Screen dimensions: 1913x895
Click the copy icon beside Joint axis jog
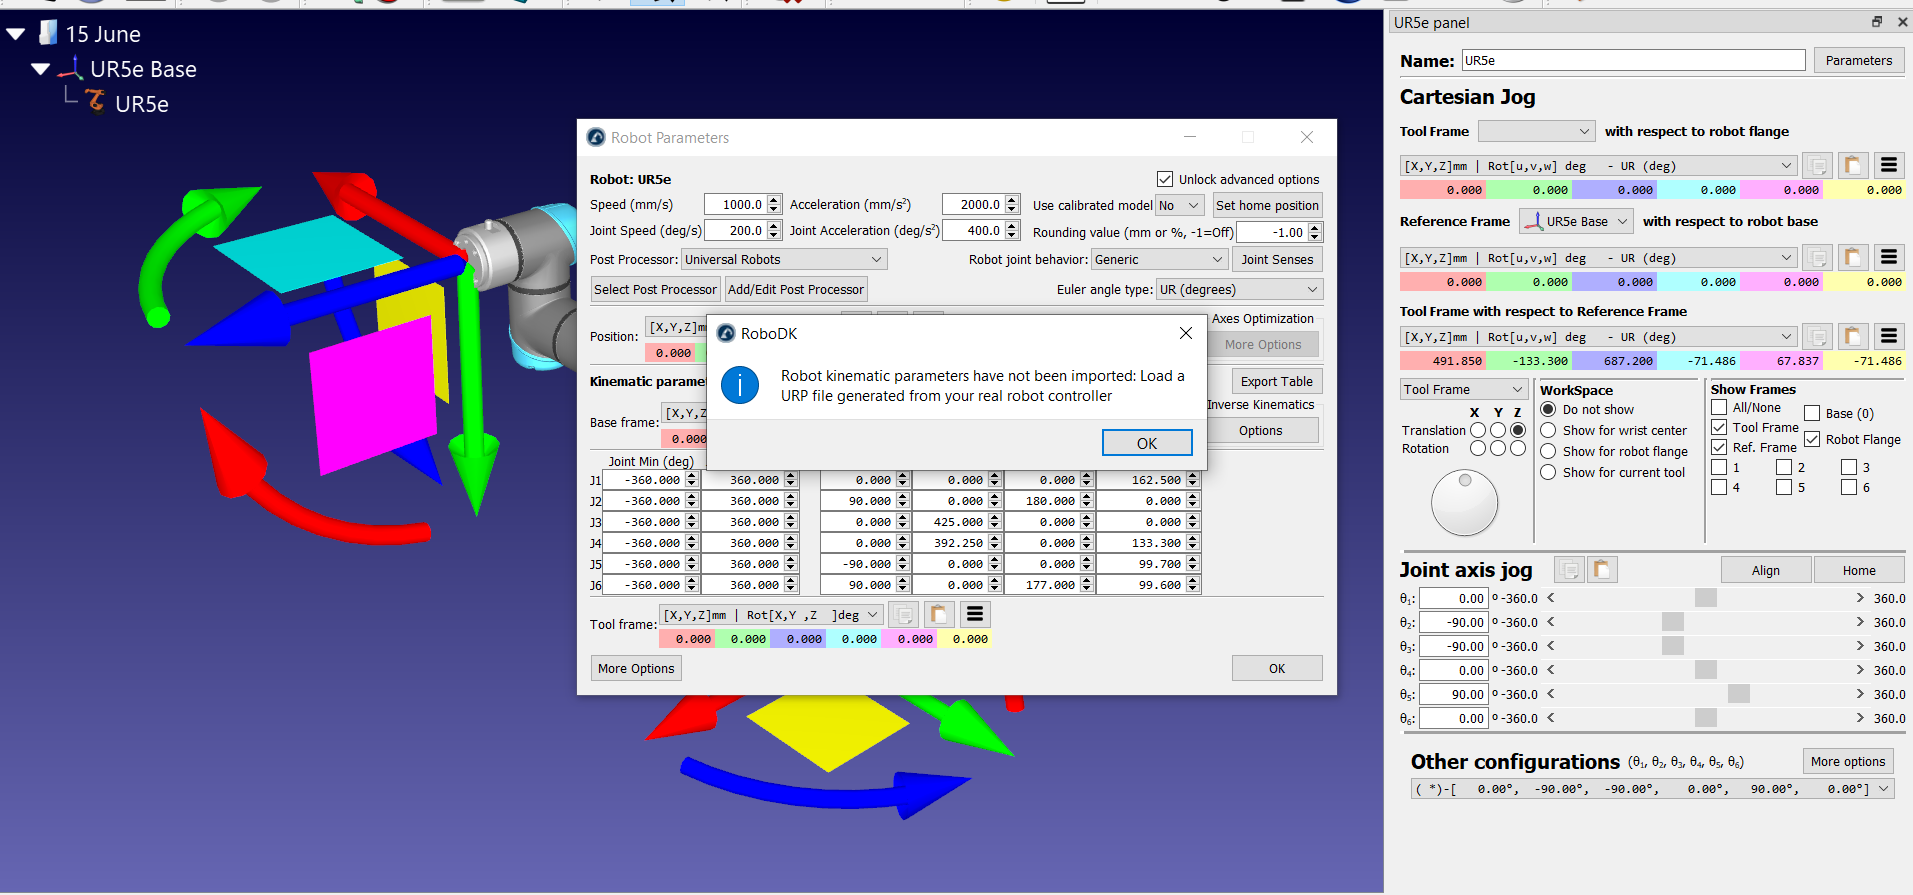click(1570, 570)
